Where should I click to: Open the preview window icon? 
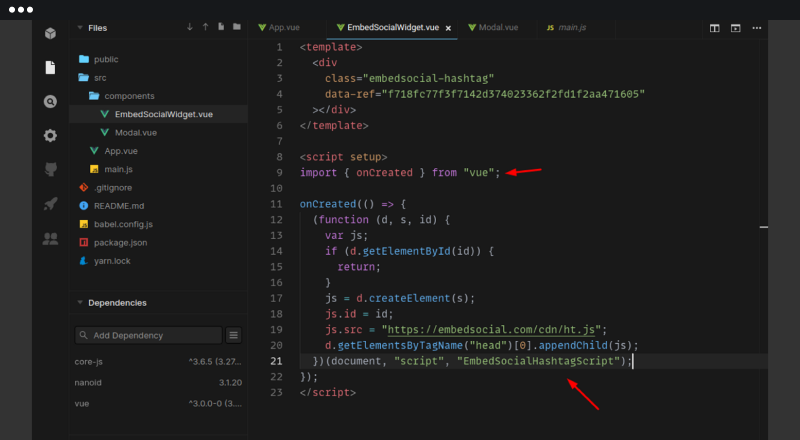pyautogui.click(x=735, y=28)
